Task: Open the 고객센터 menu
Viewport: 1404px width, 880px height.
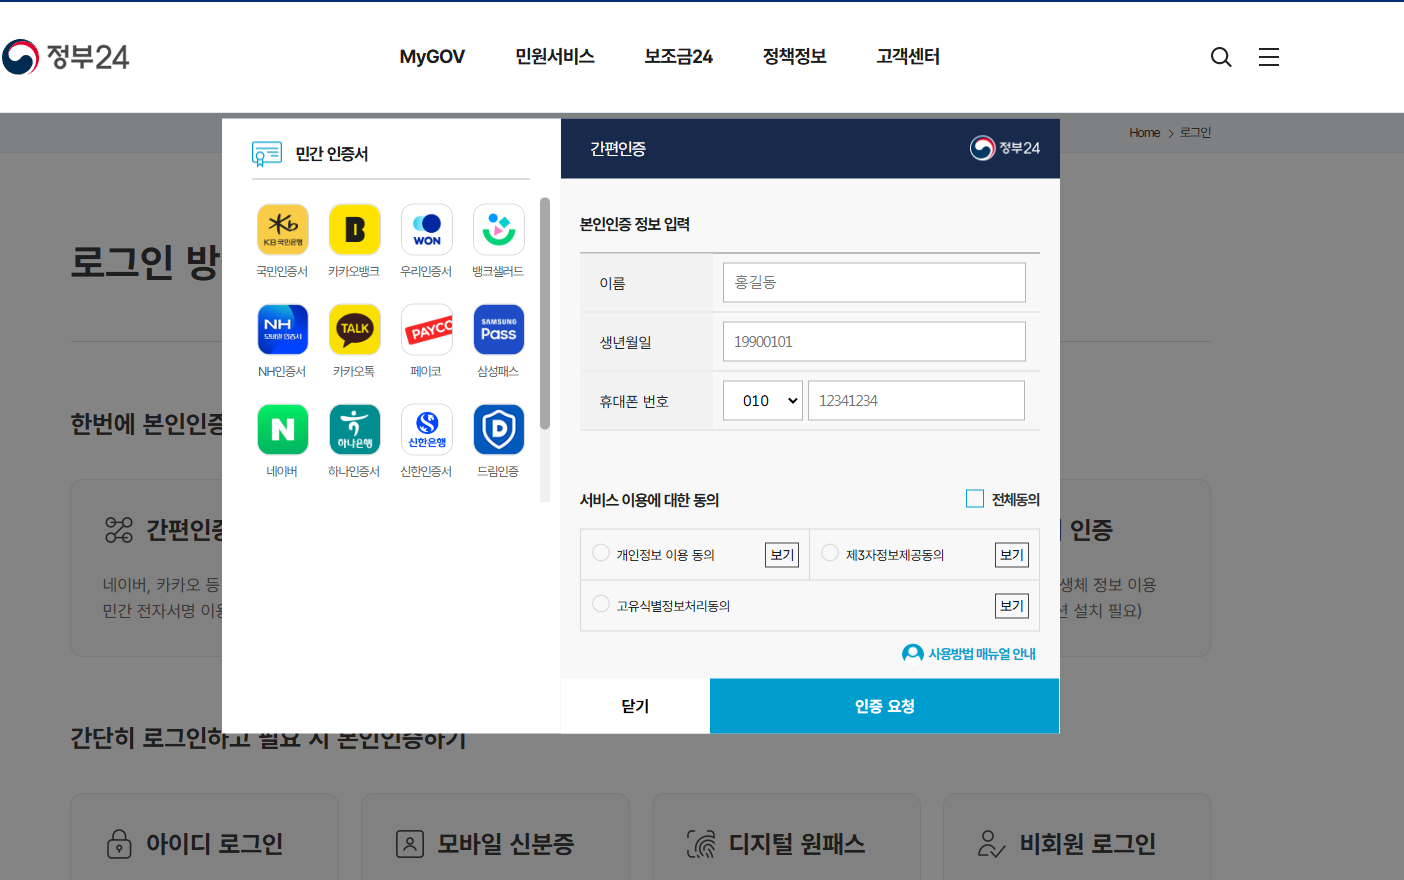Action: (x=908, y=57)
